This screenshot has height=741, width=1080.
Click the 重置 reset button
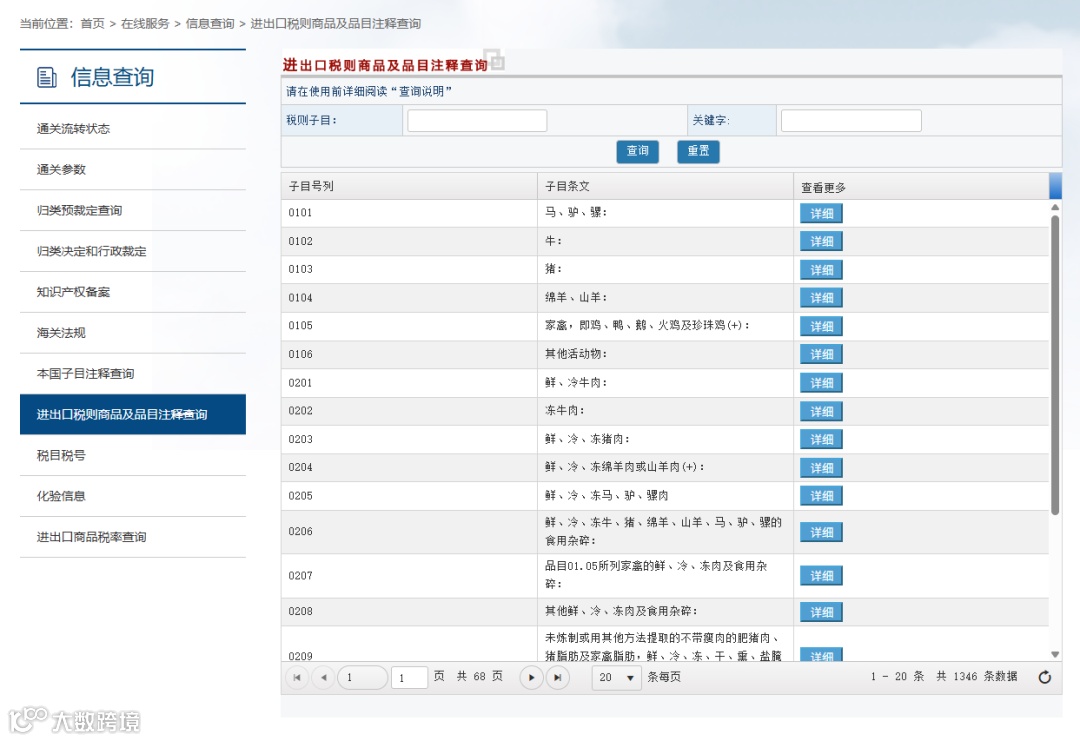click(698, 151)
